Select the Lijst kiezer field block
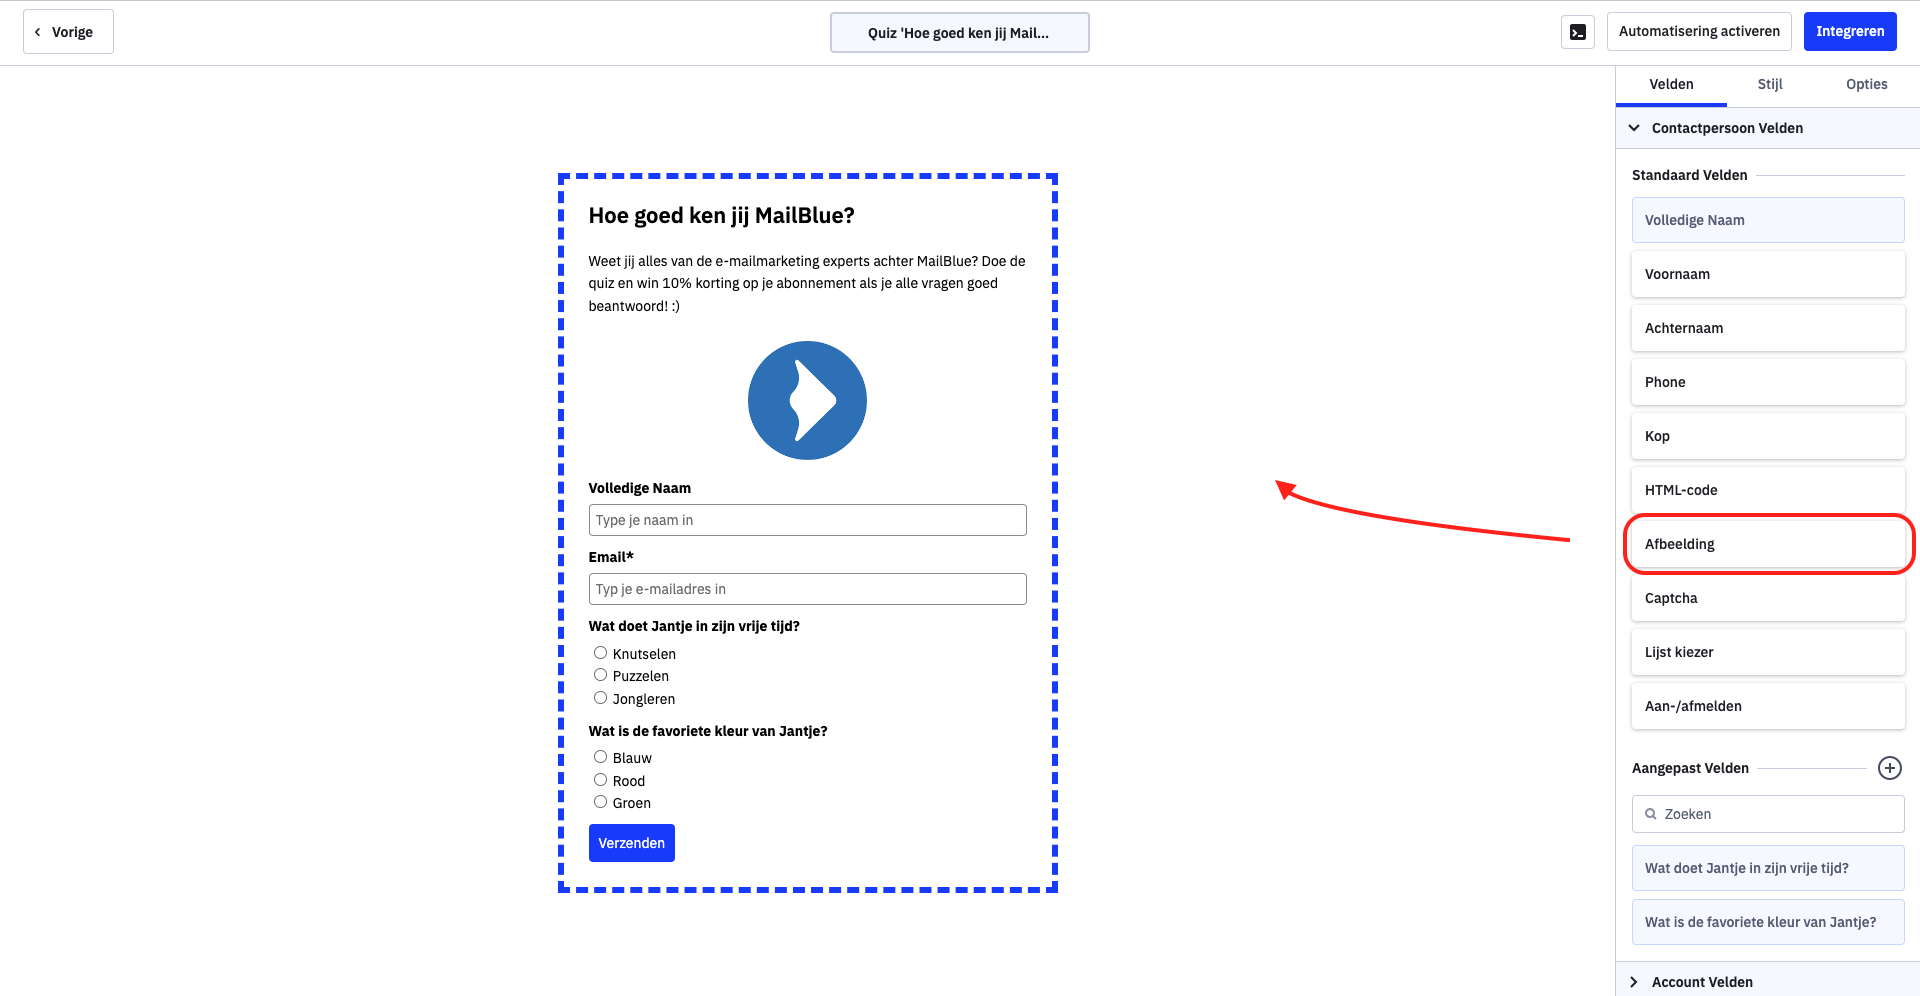Screen dimensions: 1920x996 [1767, 652]
